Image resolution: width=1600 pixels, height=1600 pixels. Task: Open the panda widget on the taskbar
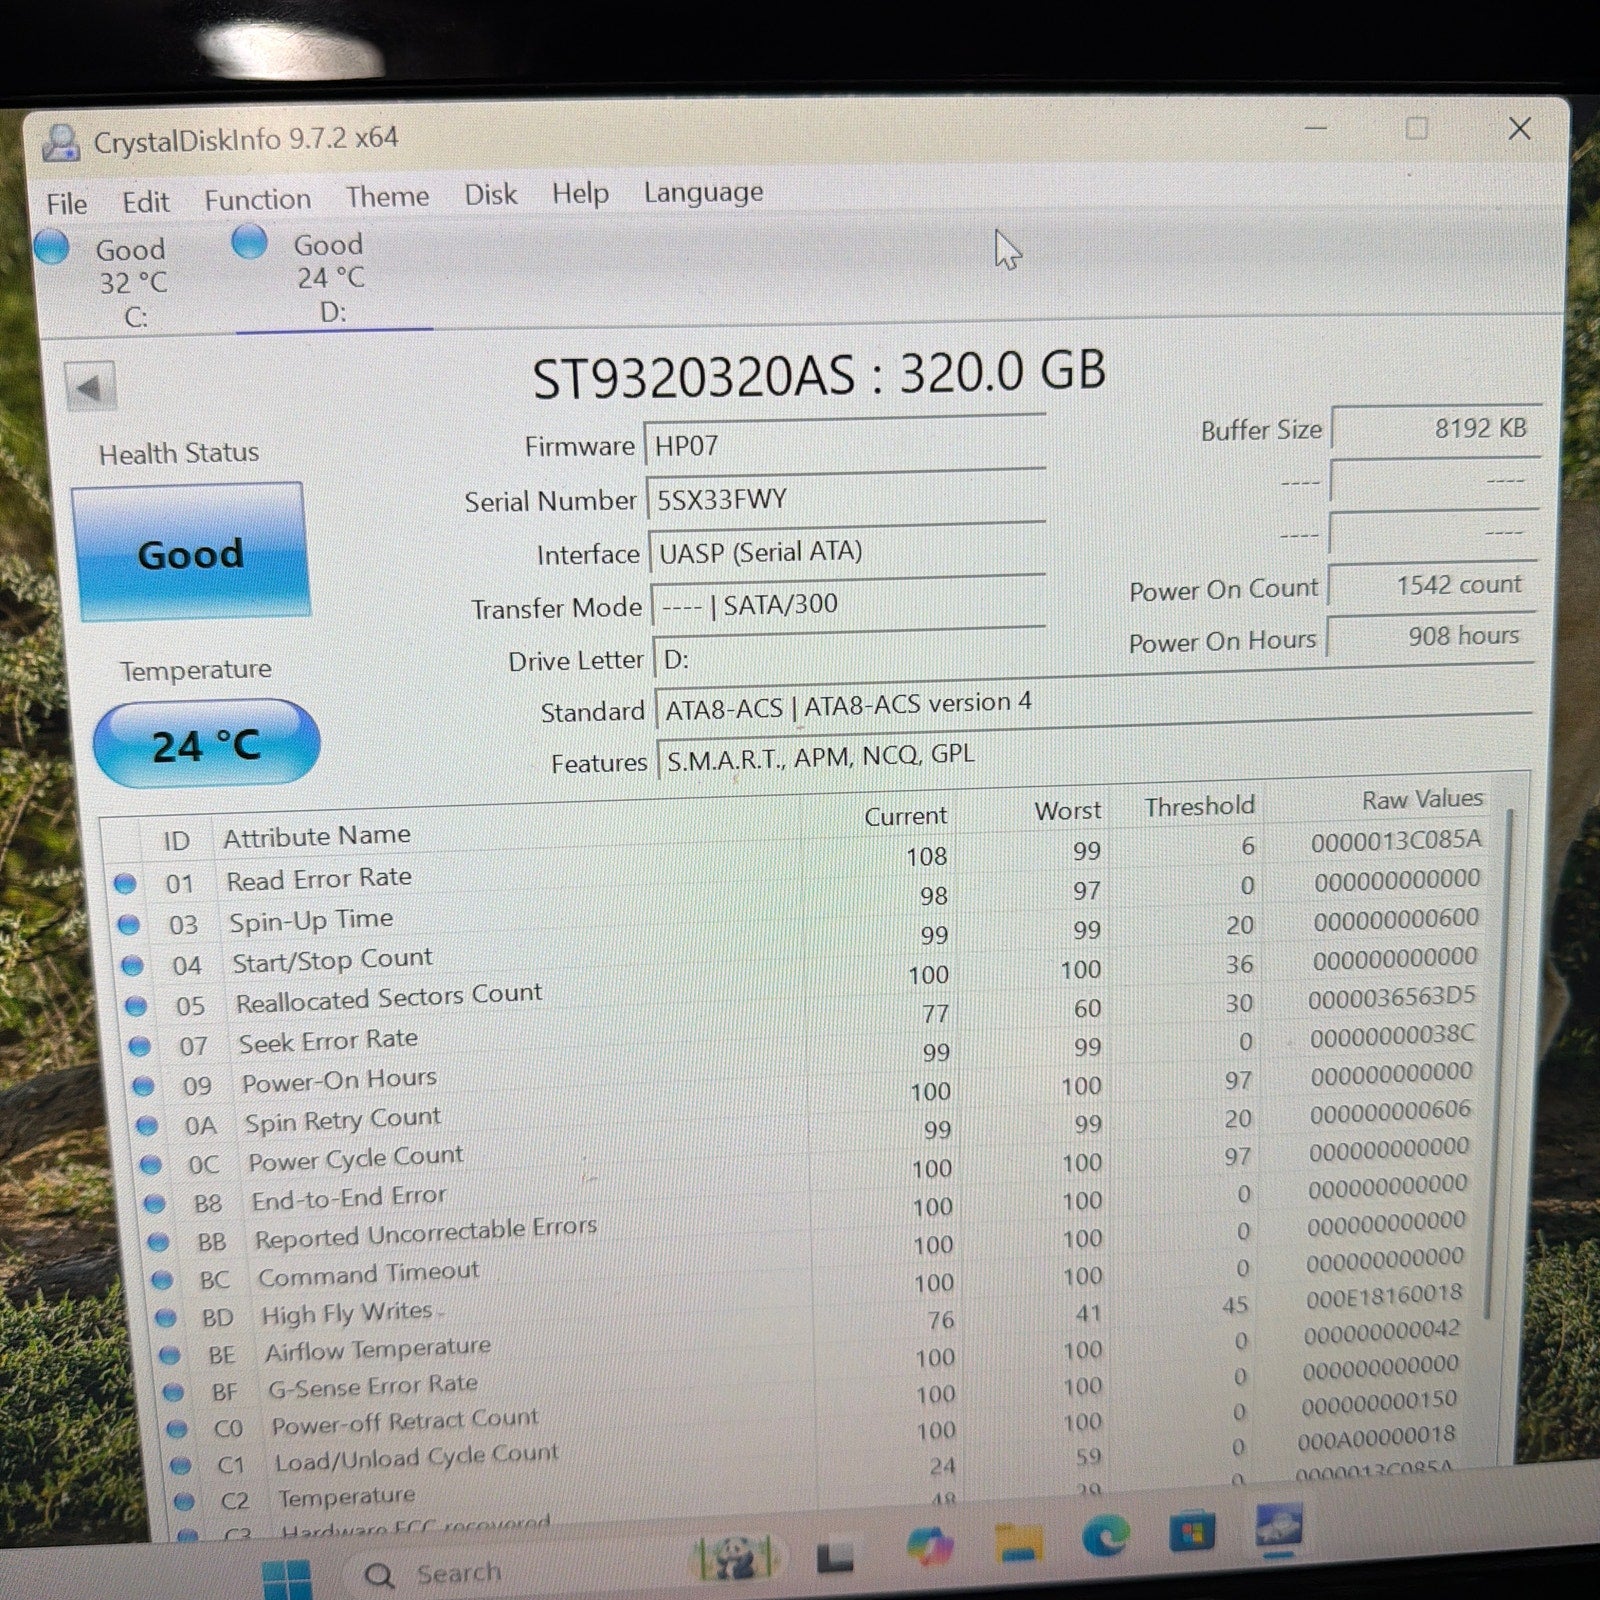coord(736,1560)
